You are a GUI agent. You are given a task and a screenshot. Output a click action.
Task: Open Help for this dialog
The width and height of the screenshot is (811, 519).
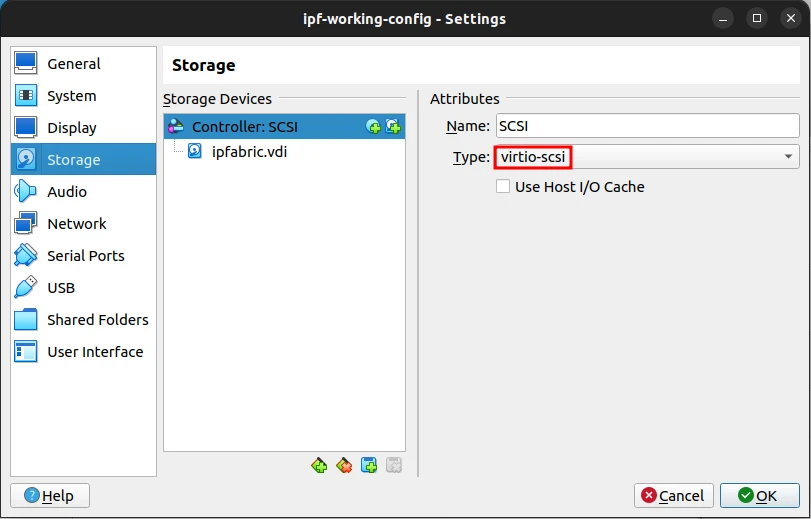click(49, 495)
